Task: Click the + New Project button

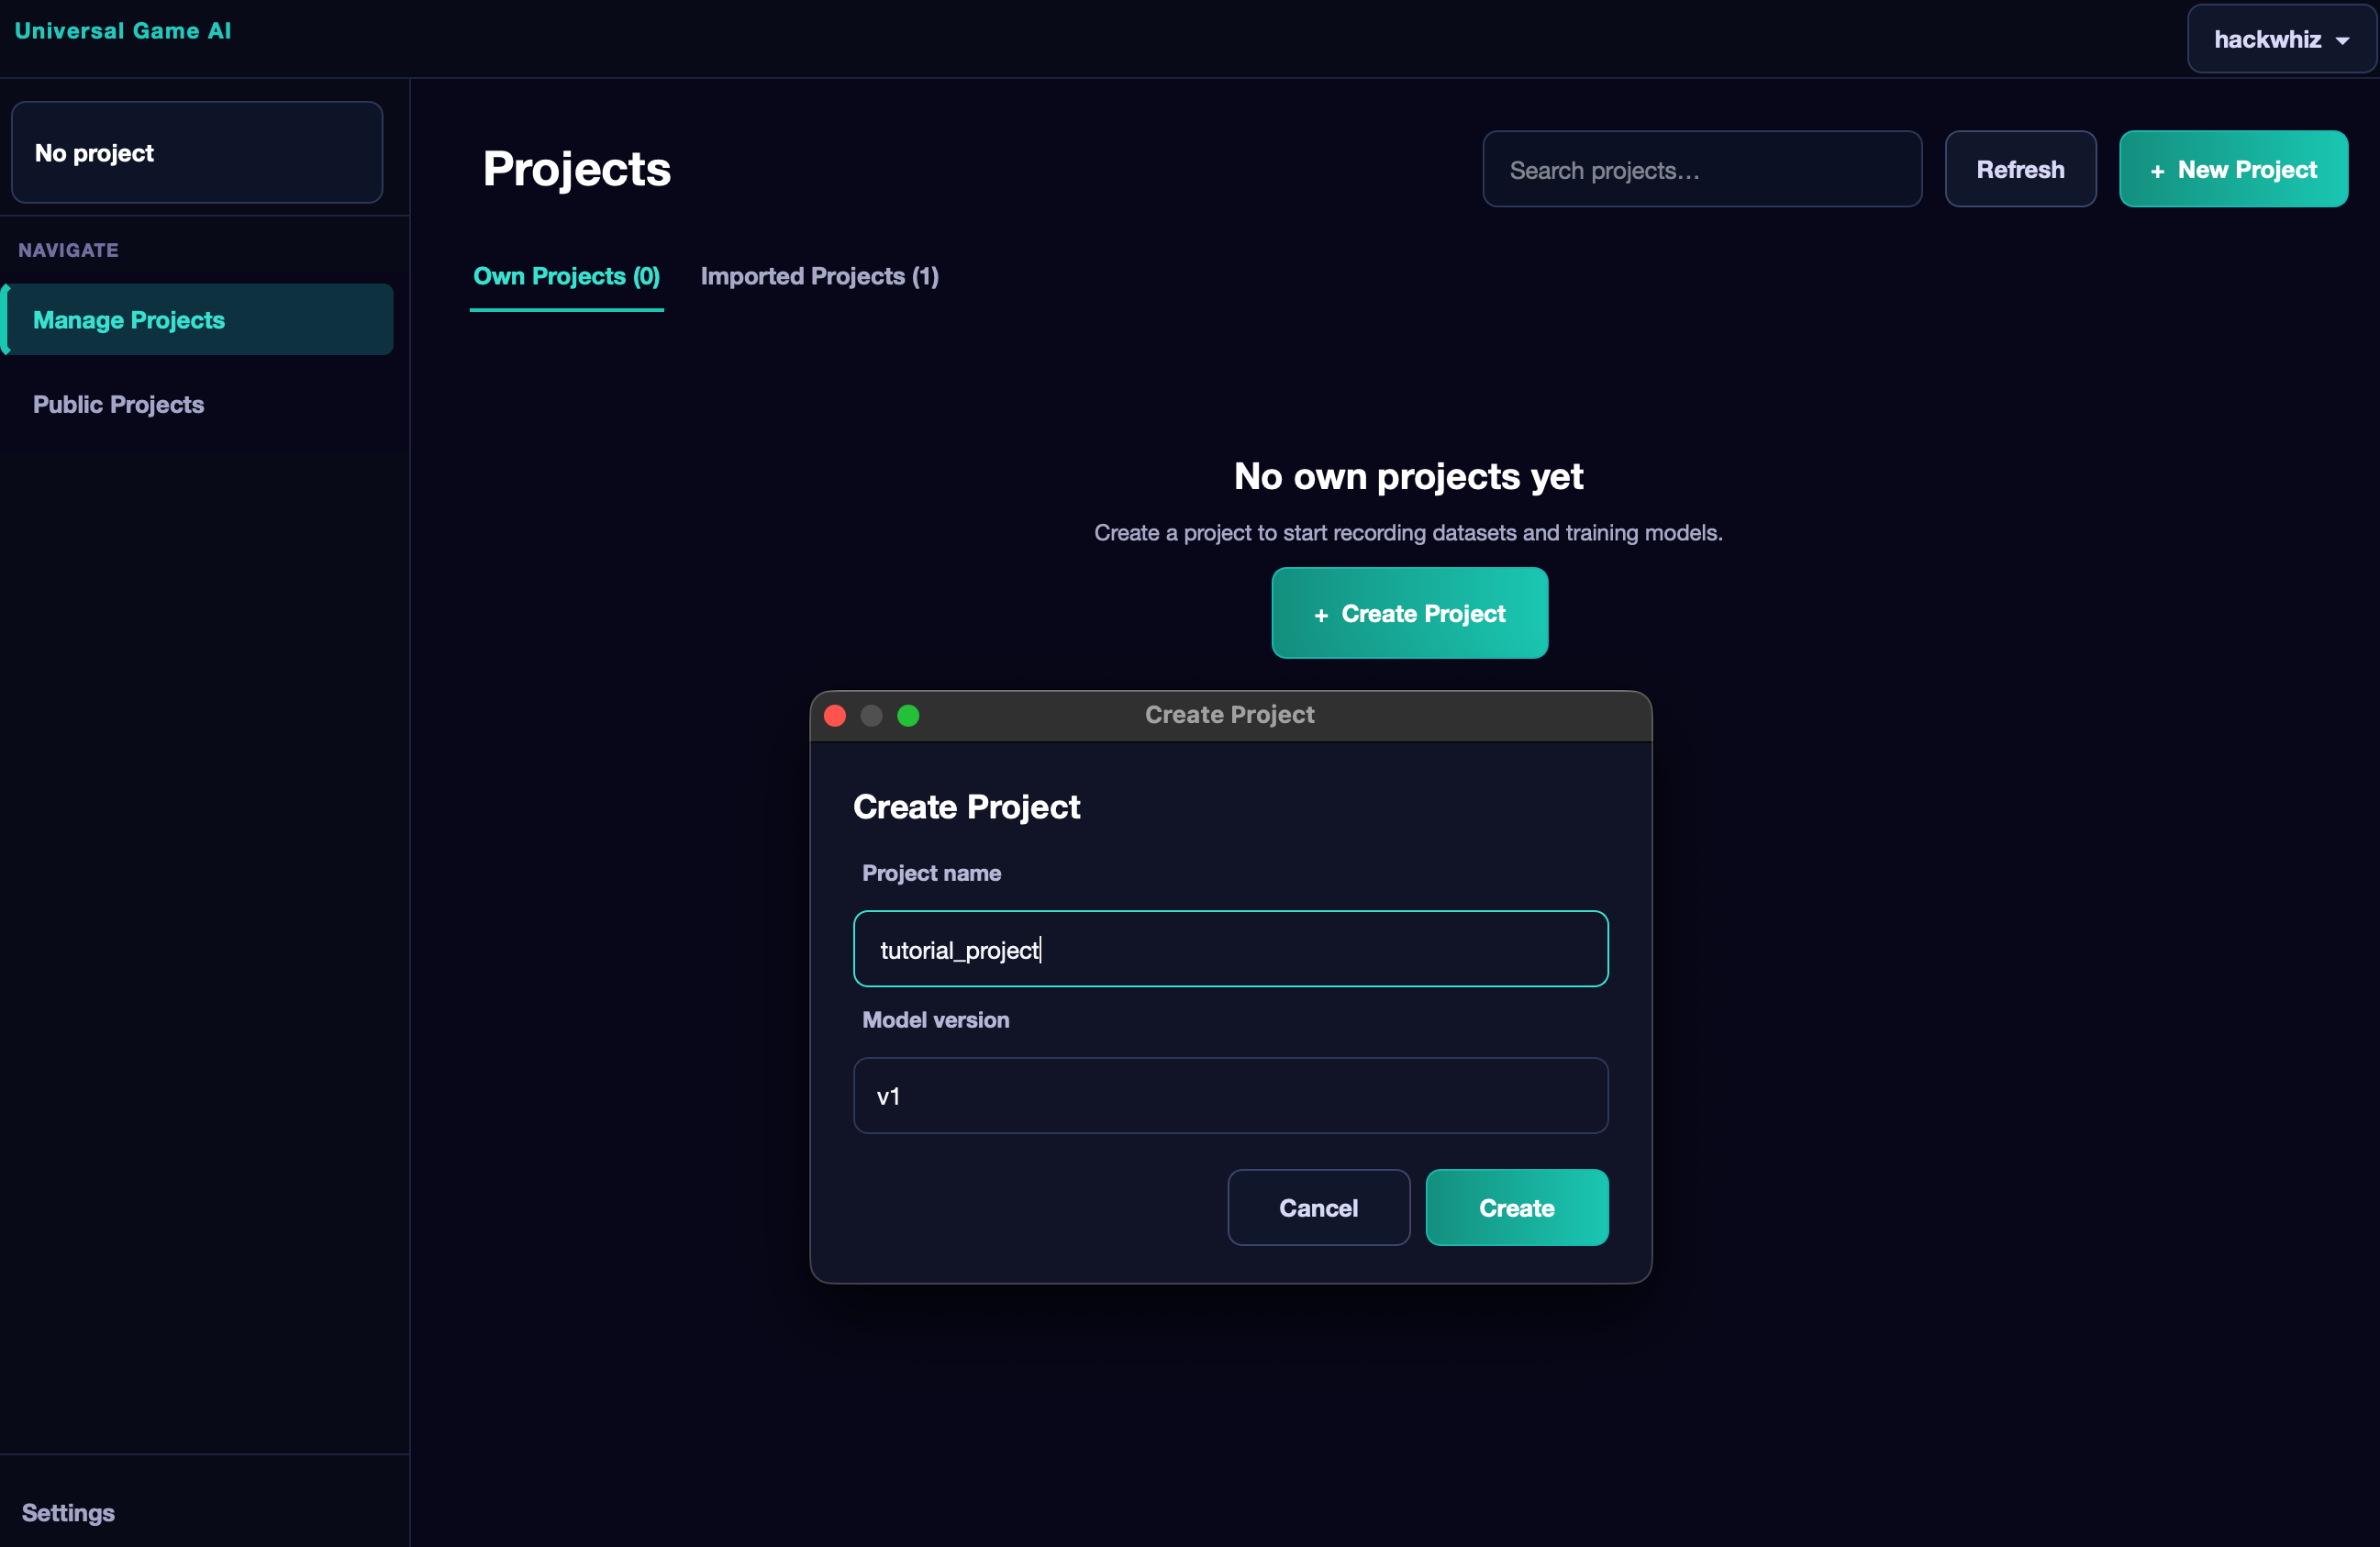Action: 2233,169
